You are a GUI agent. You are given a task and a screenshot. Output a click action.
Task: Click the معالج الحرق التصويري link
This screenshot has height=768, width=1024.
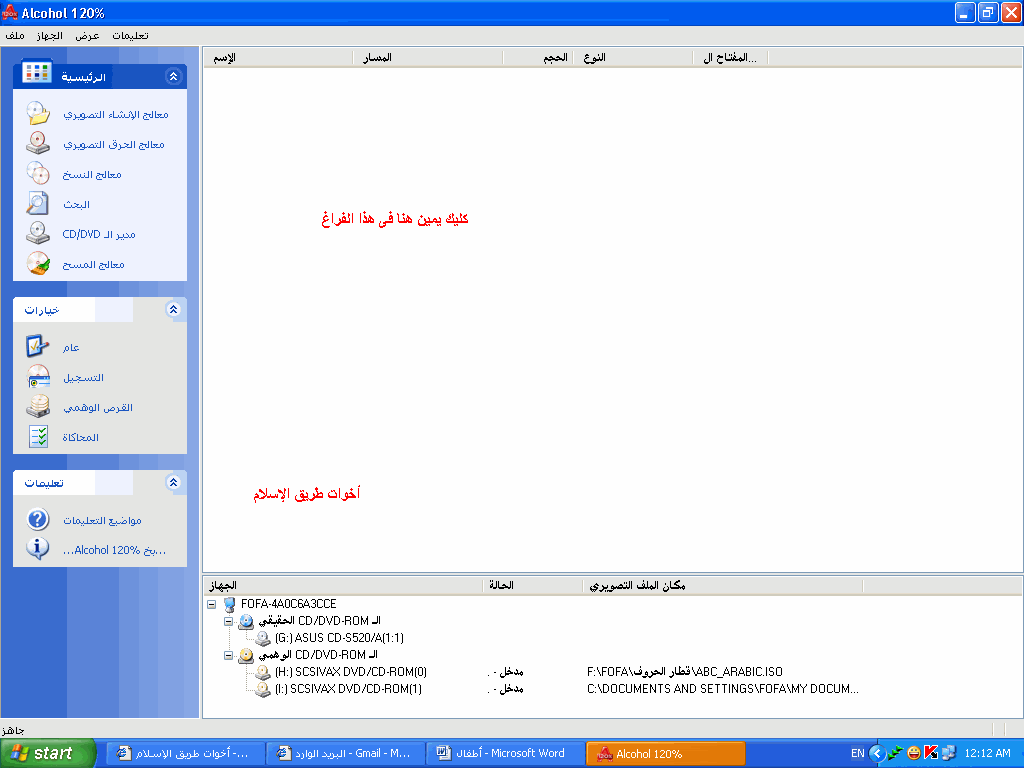pos(114,144)
